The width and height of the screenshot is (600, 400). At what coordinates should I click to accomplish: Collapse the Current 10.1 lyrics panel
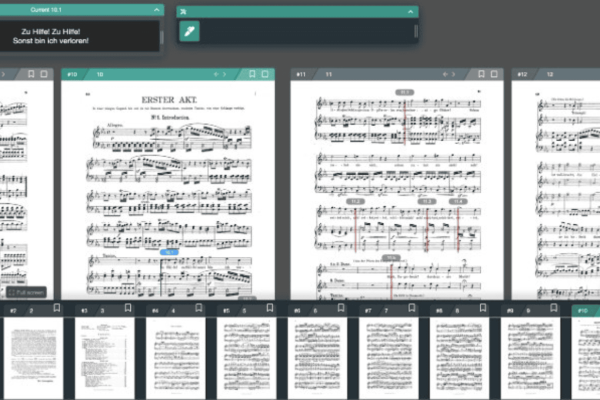point(157,10)
